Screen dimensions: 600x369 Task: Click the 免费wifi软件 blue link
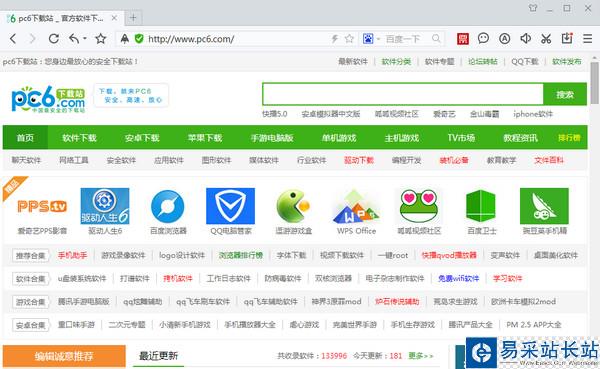(x=458, y=278)
